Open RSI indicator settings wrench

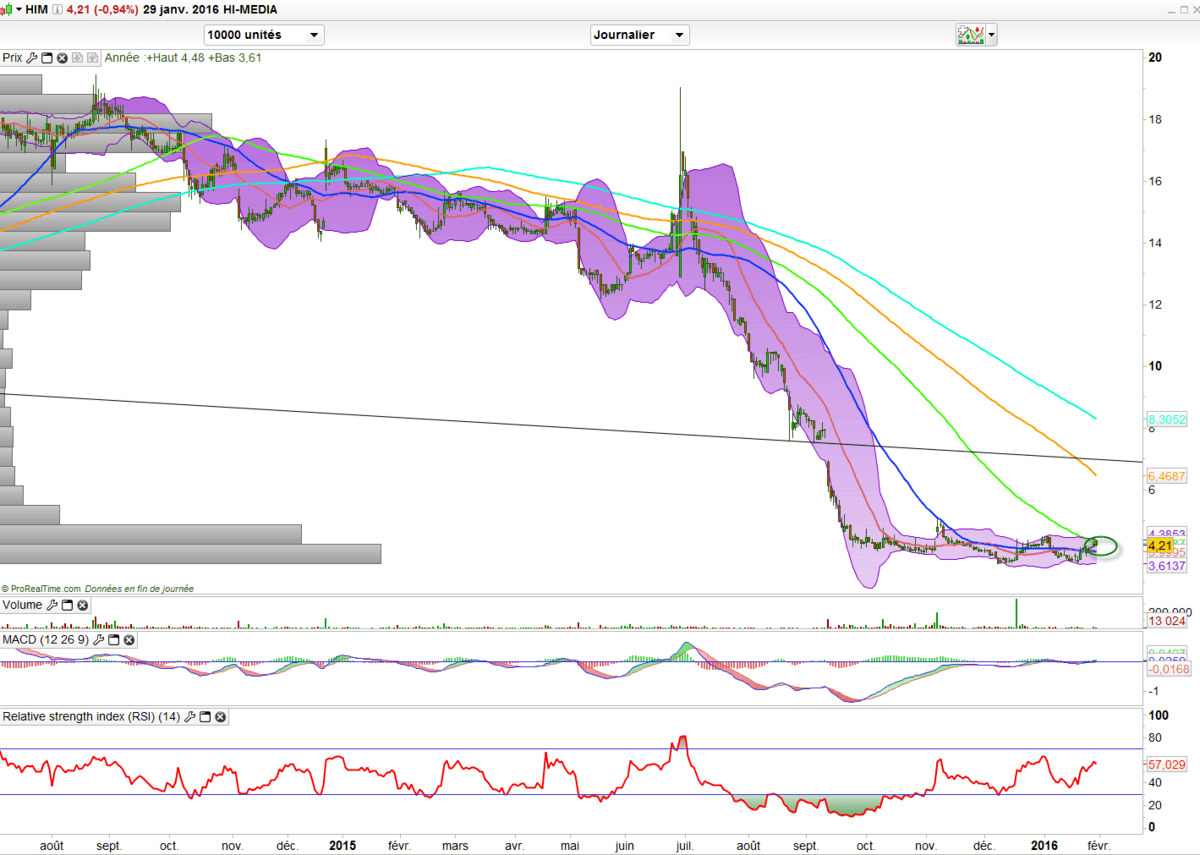[x=190, y=717]
